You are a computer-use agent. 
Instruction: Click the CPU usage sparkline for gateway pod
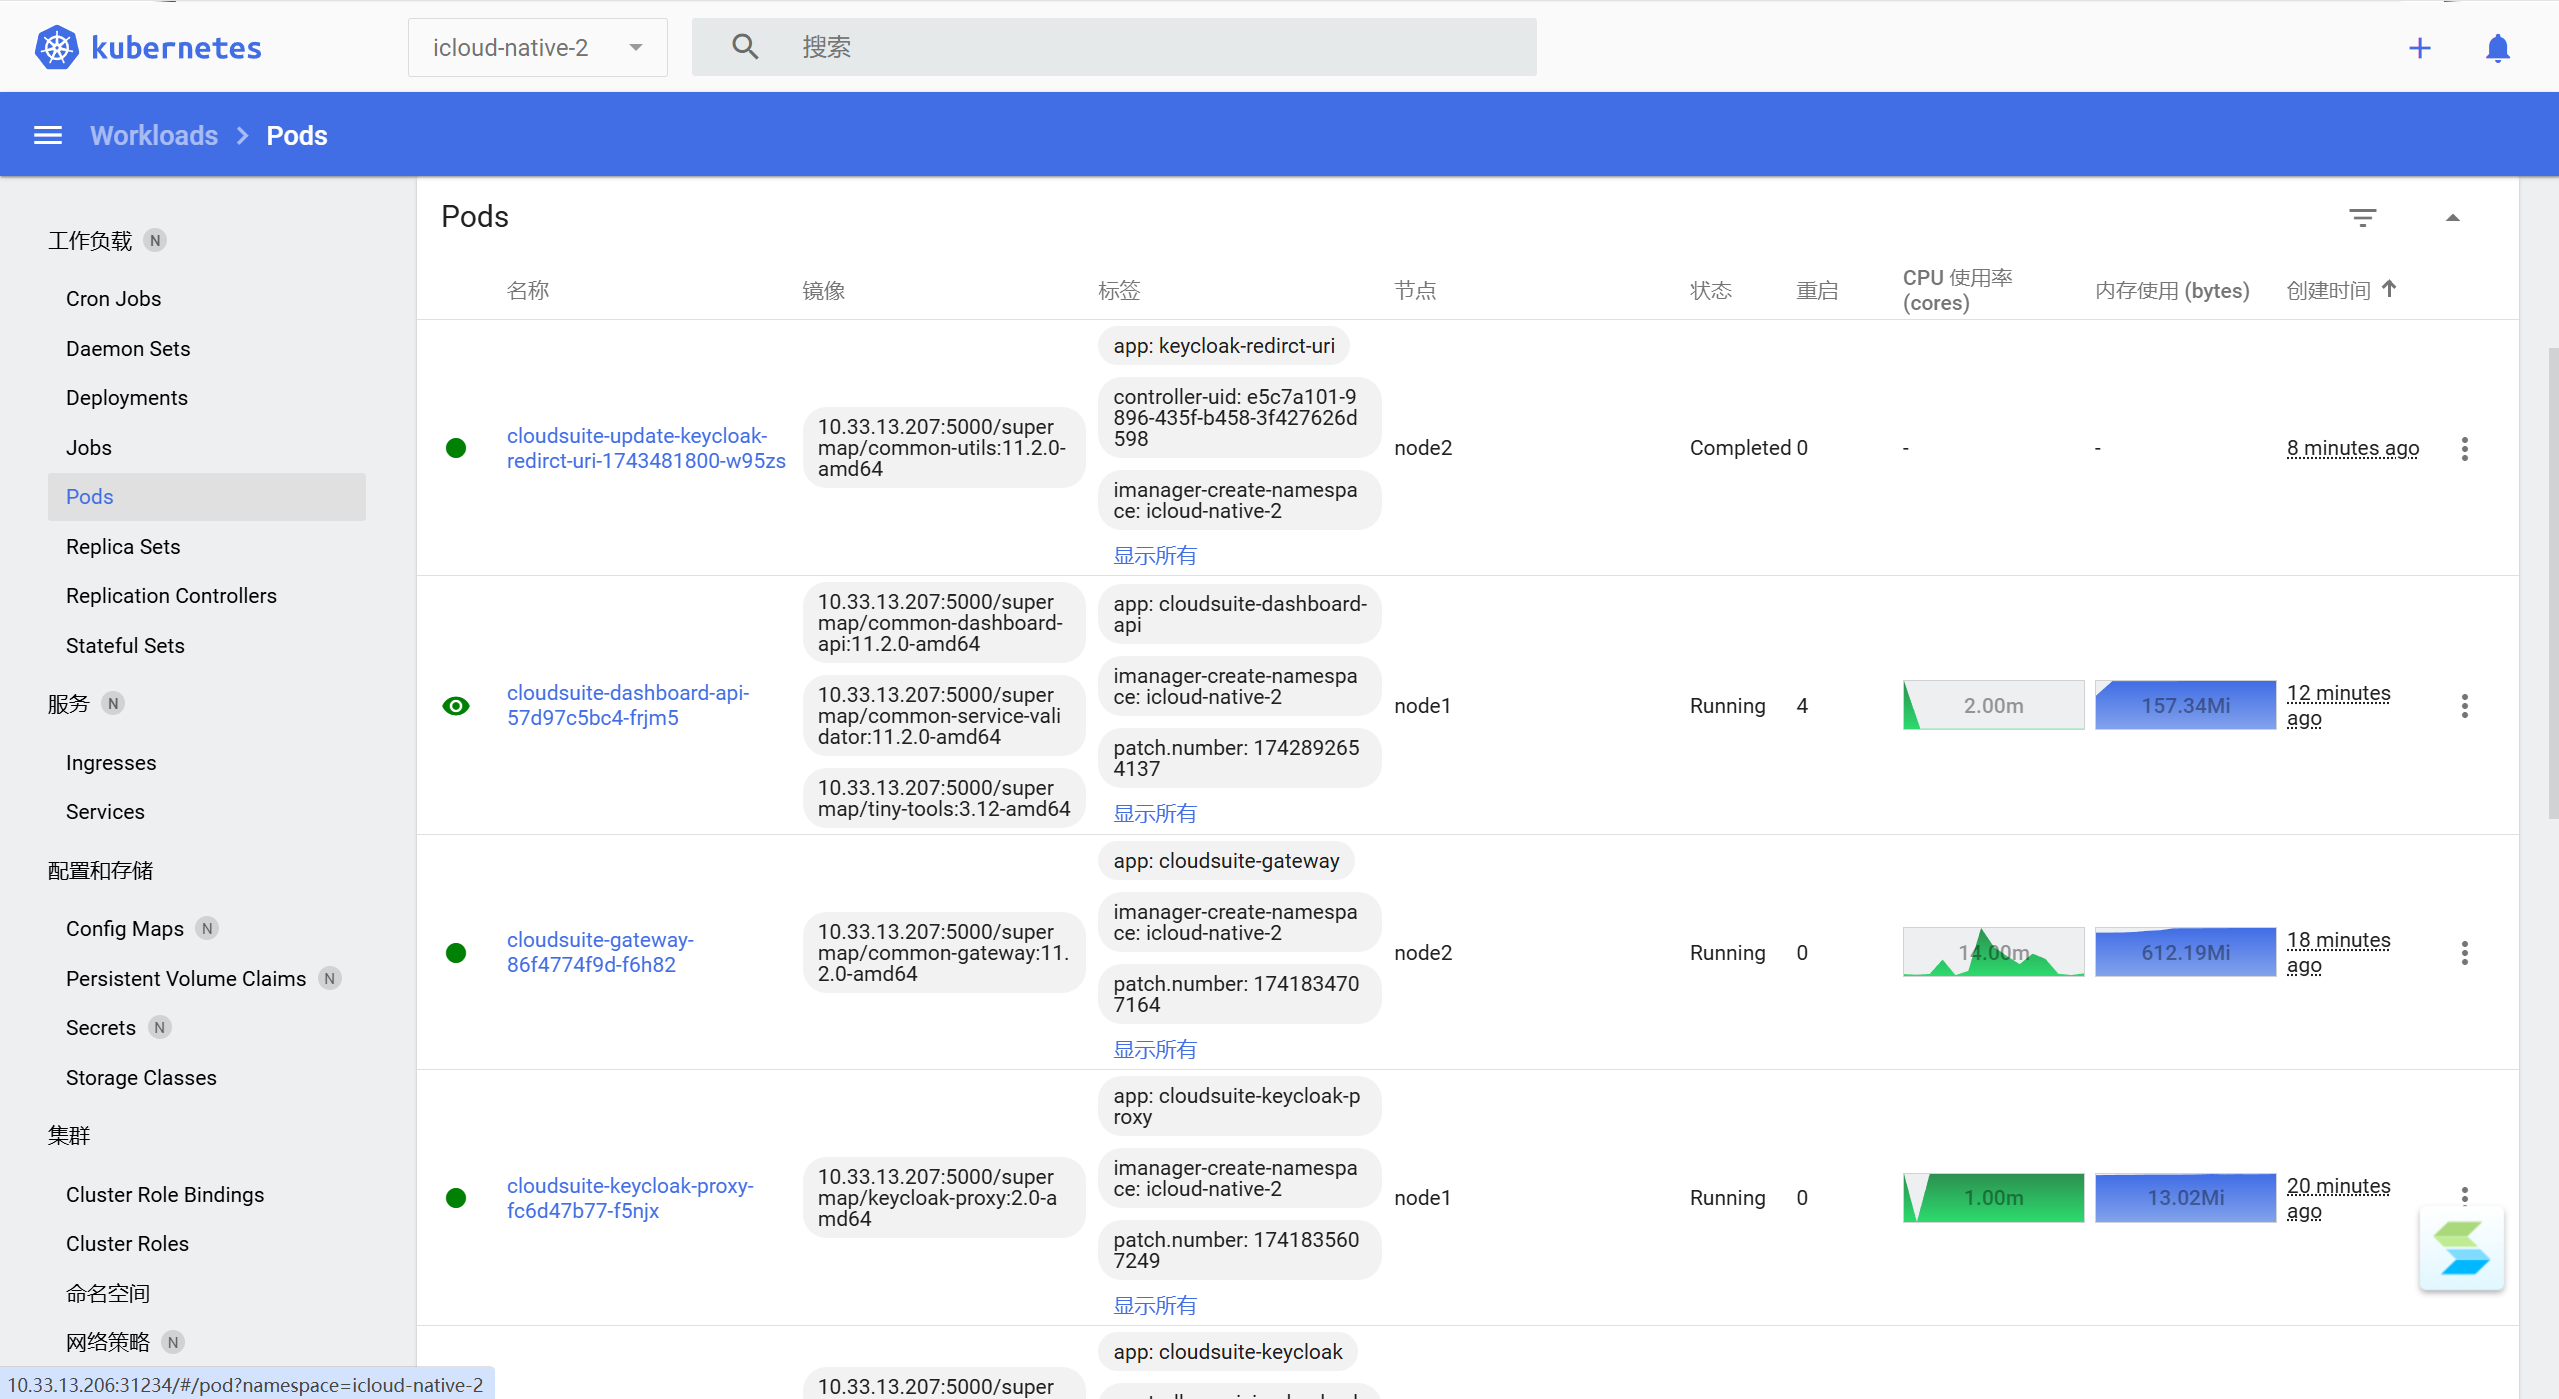point(1993,953)
